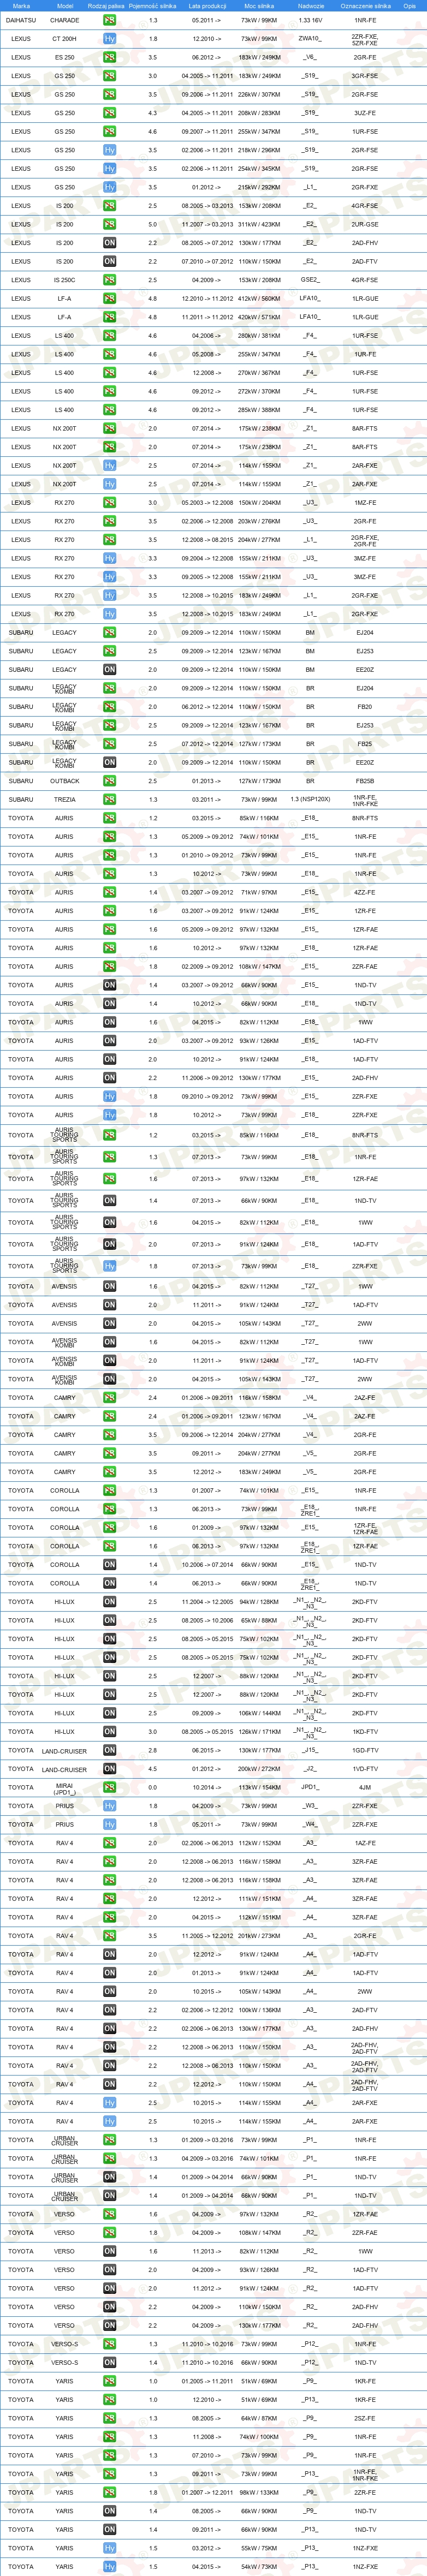Click the diesel ON icon in the IS 200 2AD-FHV row
Screen dimensions: 427x2576
coord(109,243)
